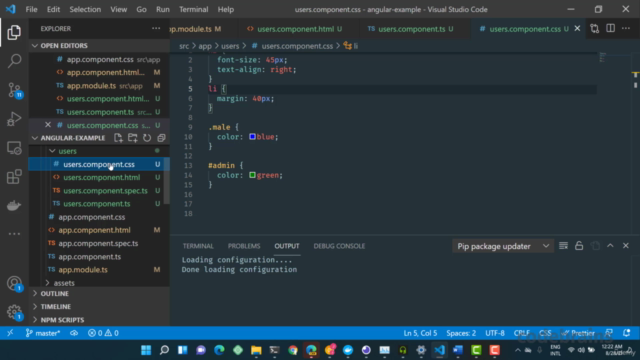Image resolution: width=640 pixels, height=360 pixels.
Task: Click master branch in status bar
Action: click(x=43, y=333)
